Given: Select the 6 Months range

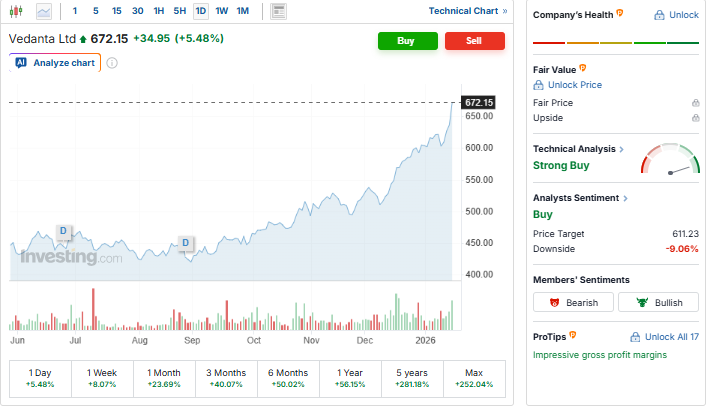Looking at the screenshot, I should [288, 379].
